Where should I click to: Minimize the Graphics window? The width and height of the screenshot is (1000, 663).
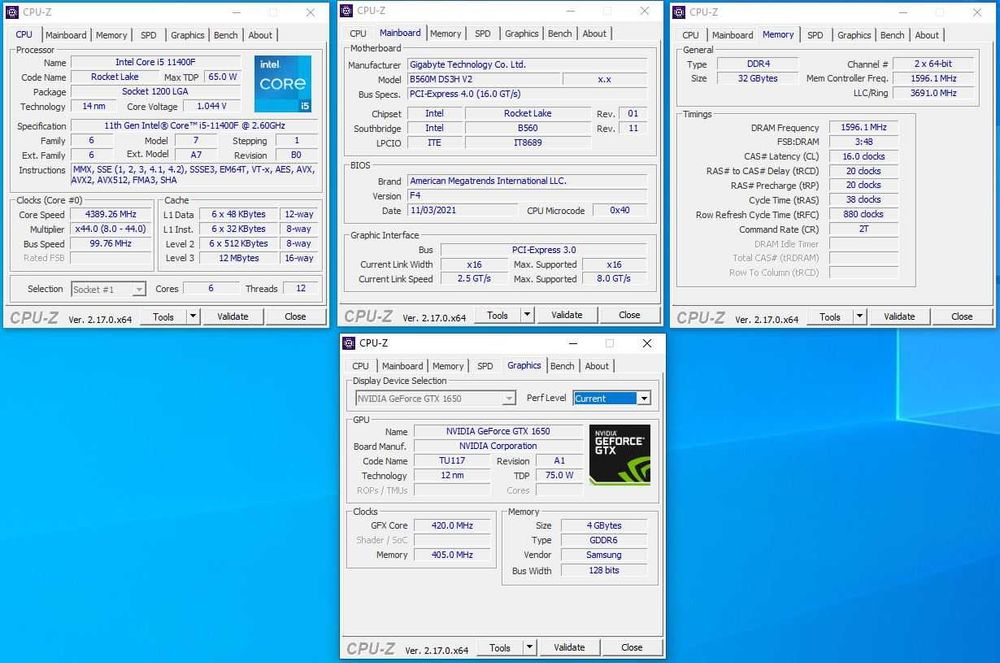point(573,343)
